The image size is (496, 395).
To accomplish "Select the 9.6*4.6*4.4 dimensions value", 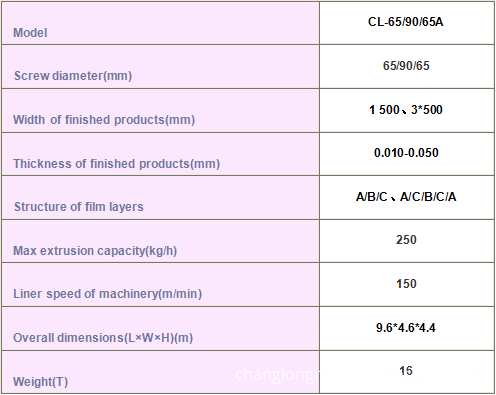I will tap(406, 328).
